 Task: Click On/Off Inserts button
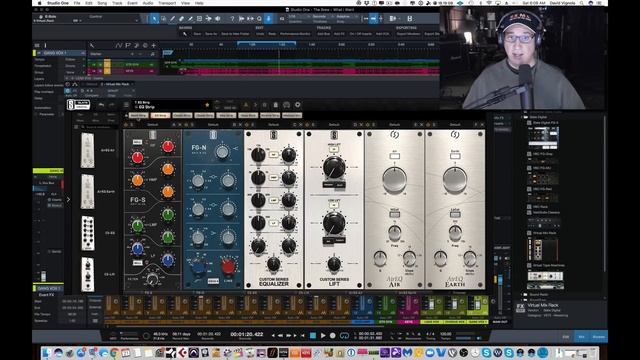click(x=361, y=34)
